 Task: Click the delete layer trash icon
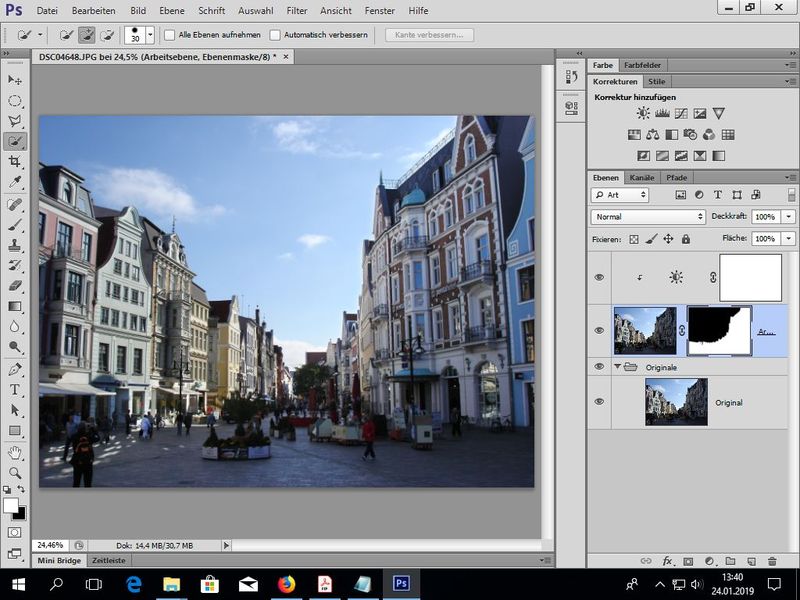click(773, 561)
